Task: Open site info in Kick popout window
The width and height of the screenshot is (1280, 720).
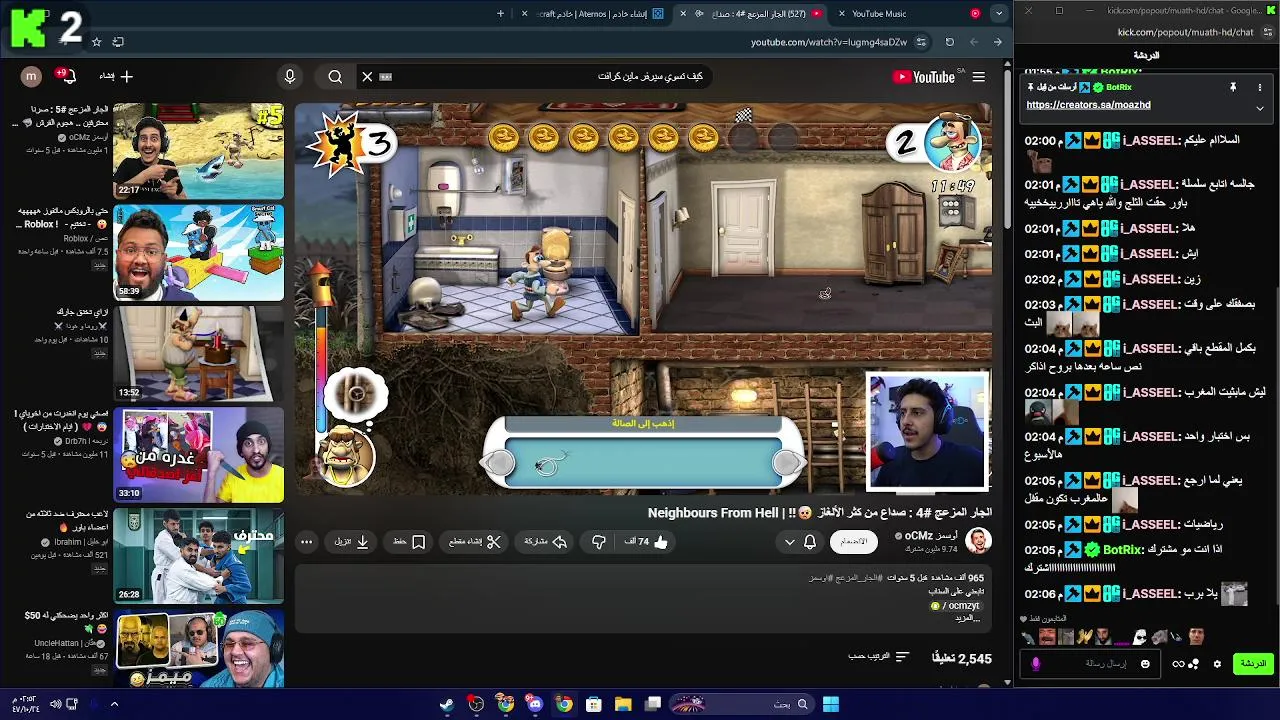Action: coord(1267,32)
